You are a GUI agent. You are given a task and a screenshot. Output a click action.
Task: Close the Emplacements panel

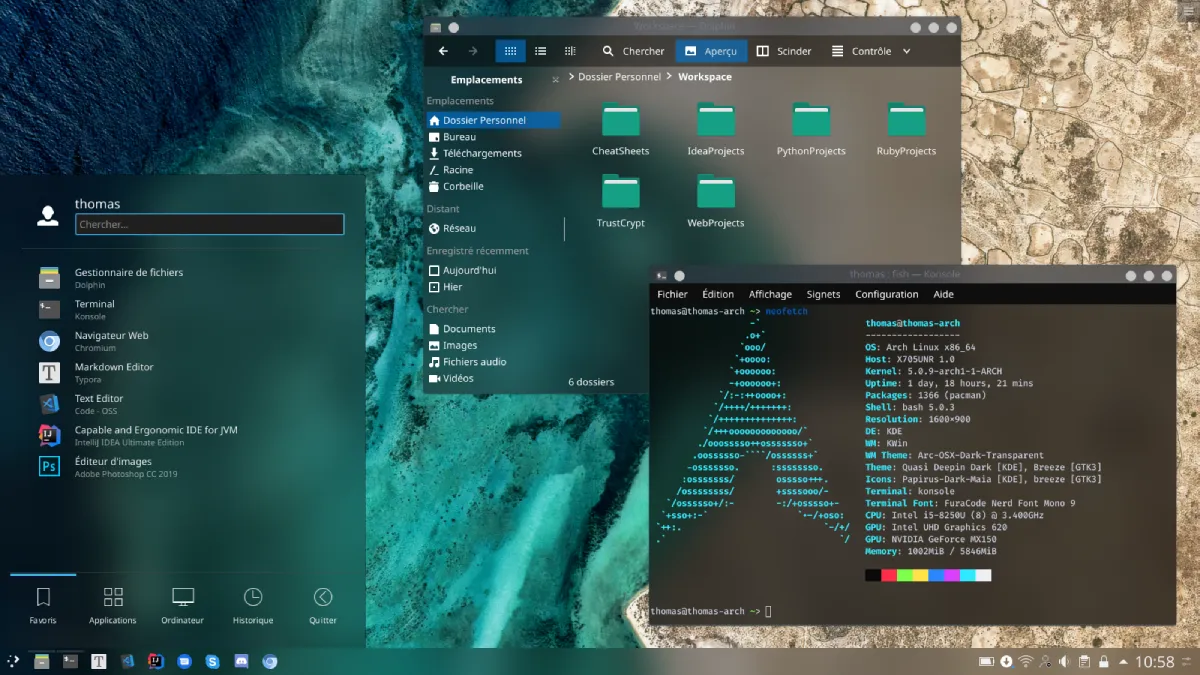pos(556,80)
